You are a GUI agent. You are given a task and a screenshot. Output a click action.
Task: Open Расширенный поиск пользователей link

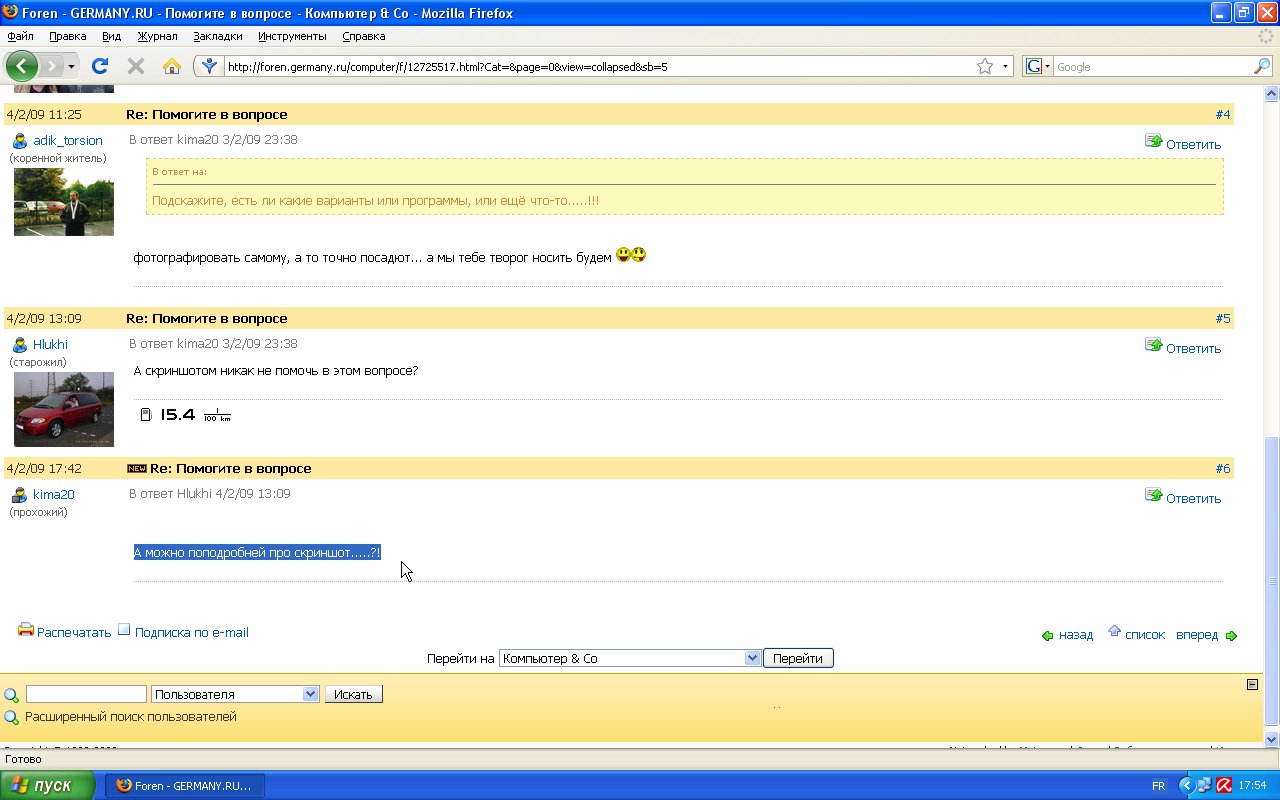coord(131,717)
